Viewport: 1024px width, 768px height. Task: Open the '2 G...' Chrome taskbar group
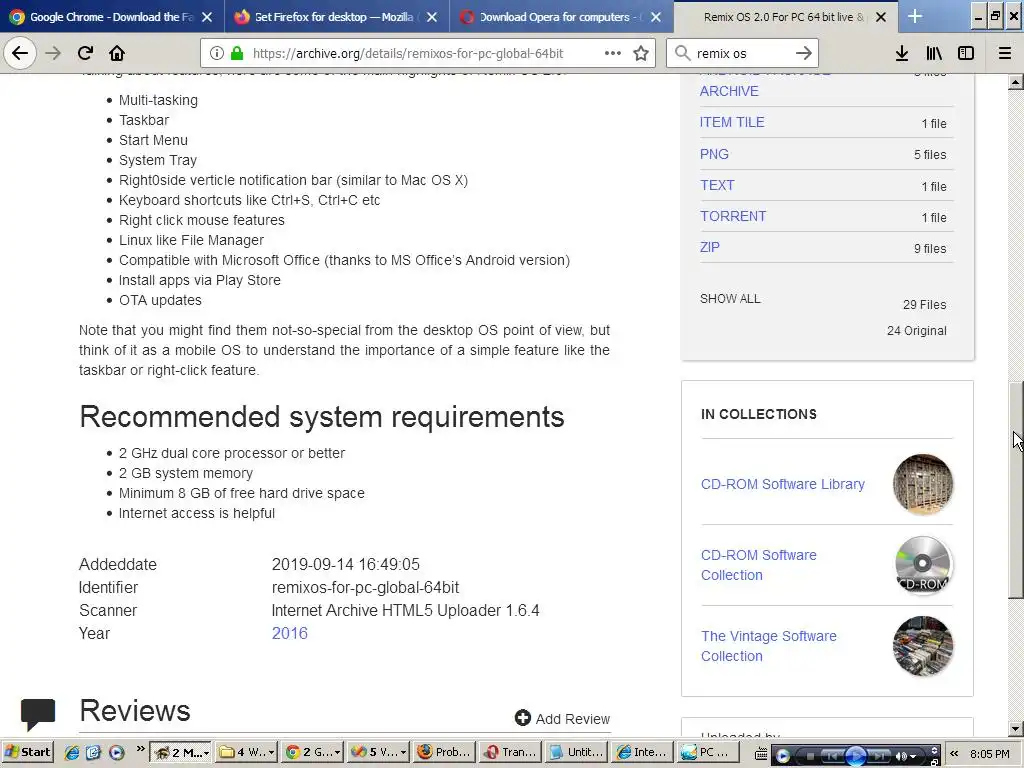pyautogui.click(x=313, y=752)
